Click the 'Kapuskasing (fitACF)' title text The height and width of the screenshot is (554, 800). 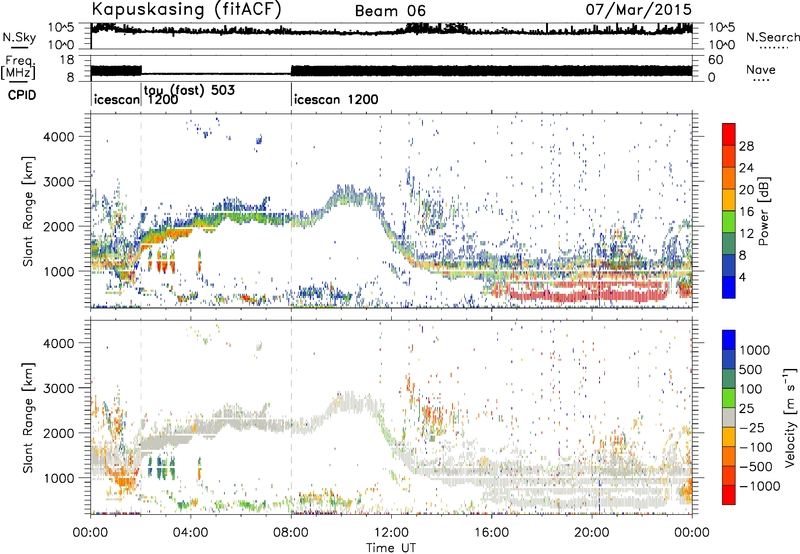[x=186, y=10]
